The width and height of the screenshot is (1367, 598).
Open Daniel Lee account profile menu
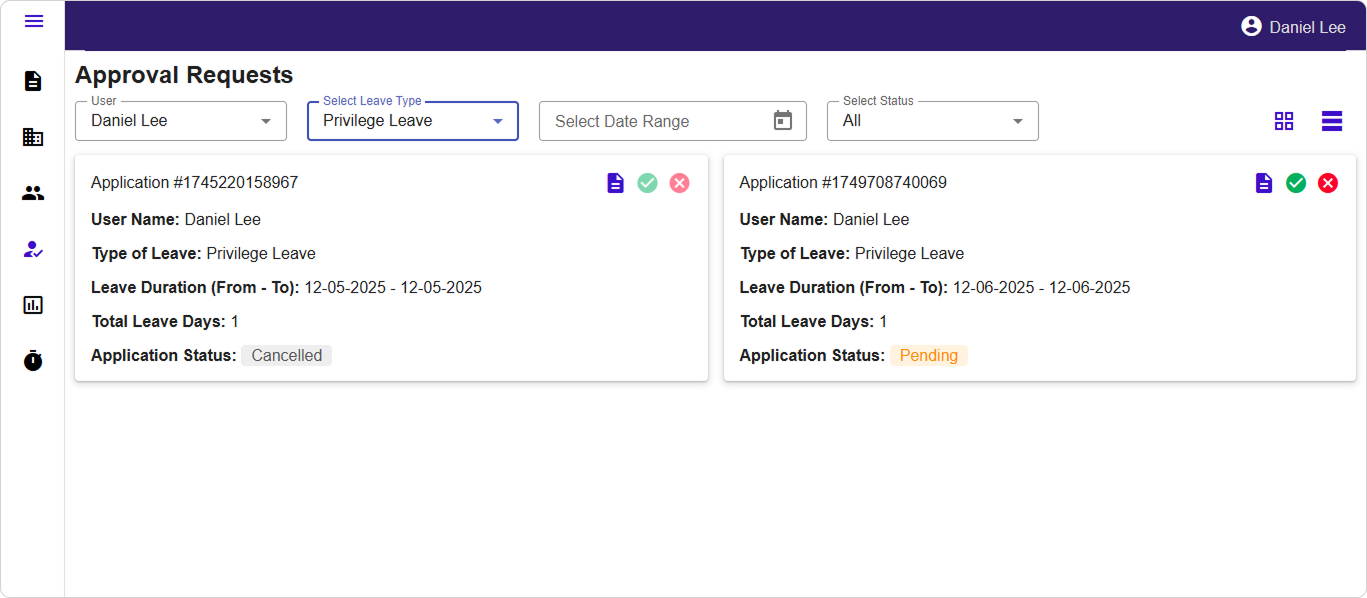pyautogui.click(x=1292, y=27)
